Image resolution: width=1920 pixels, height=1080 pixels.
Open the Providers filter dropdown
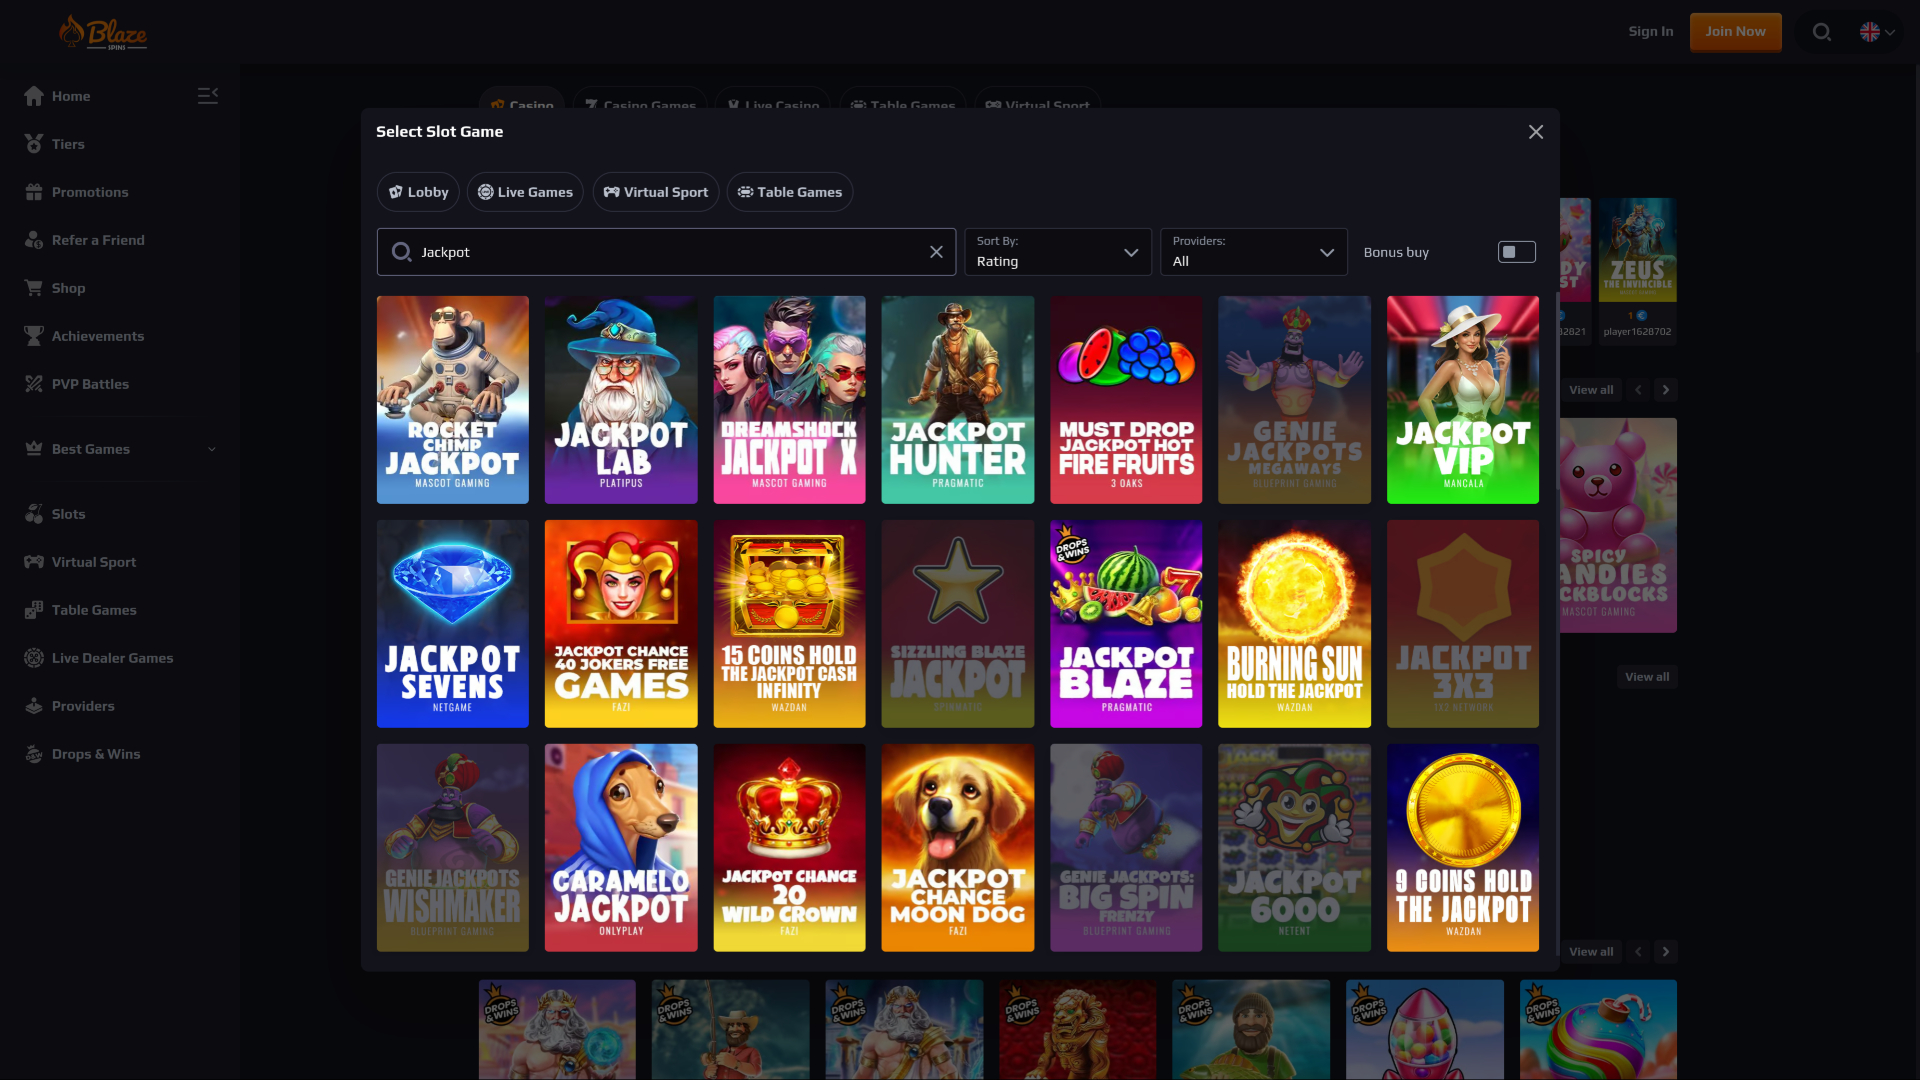[1253, 251]
